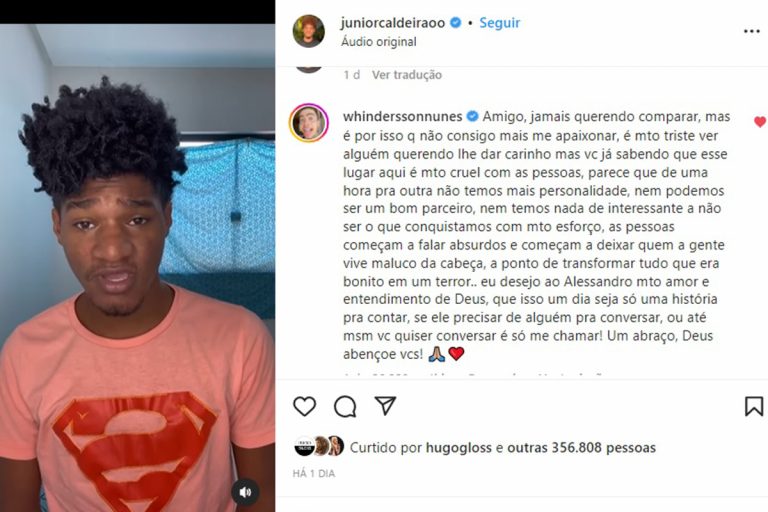Unlike whinderssonnunes comment red heart

coord(760,122)
